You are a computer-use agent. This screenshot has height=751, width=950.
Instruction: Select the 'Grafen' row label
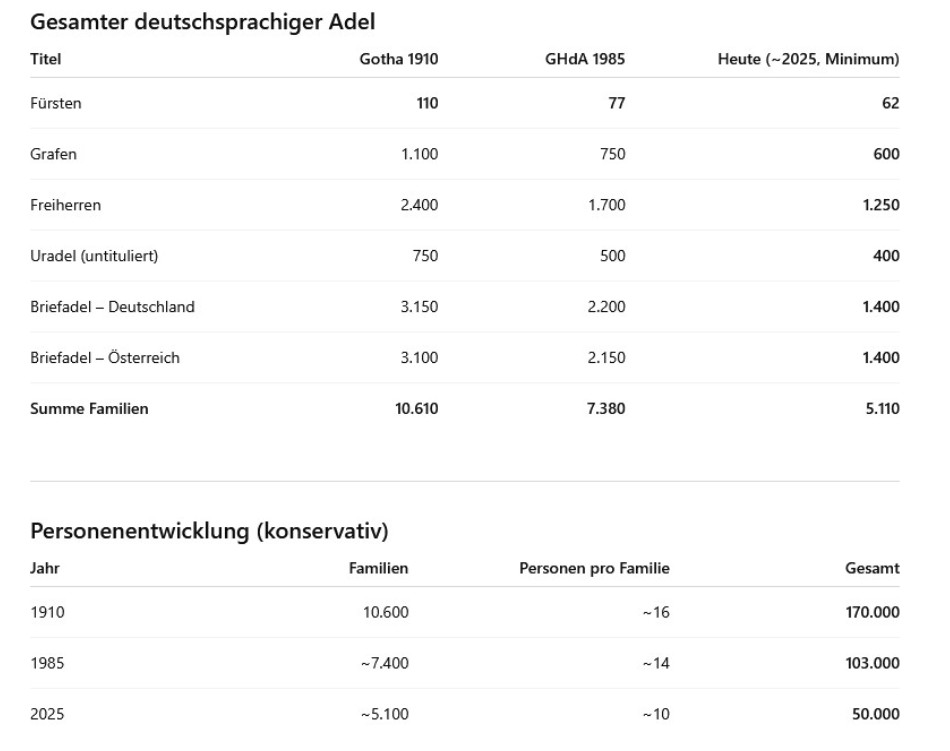click(x=53, y=154)
